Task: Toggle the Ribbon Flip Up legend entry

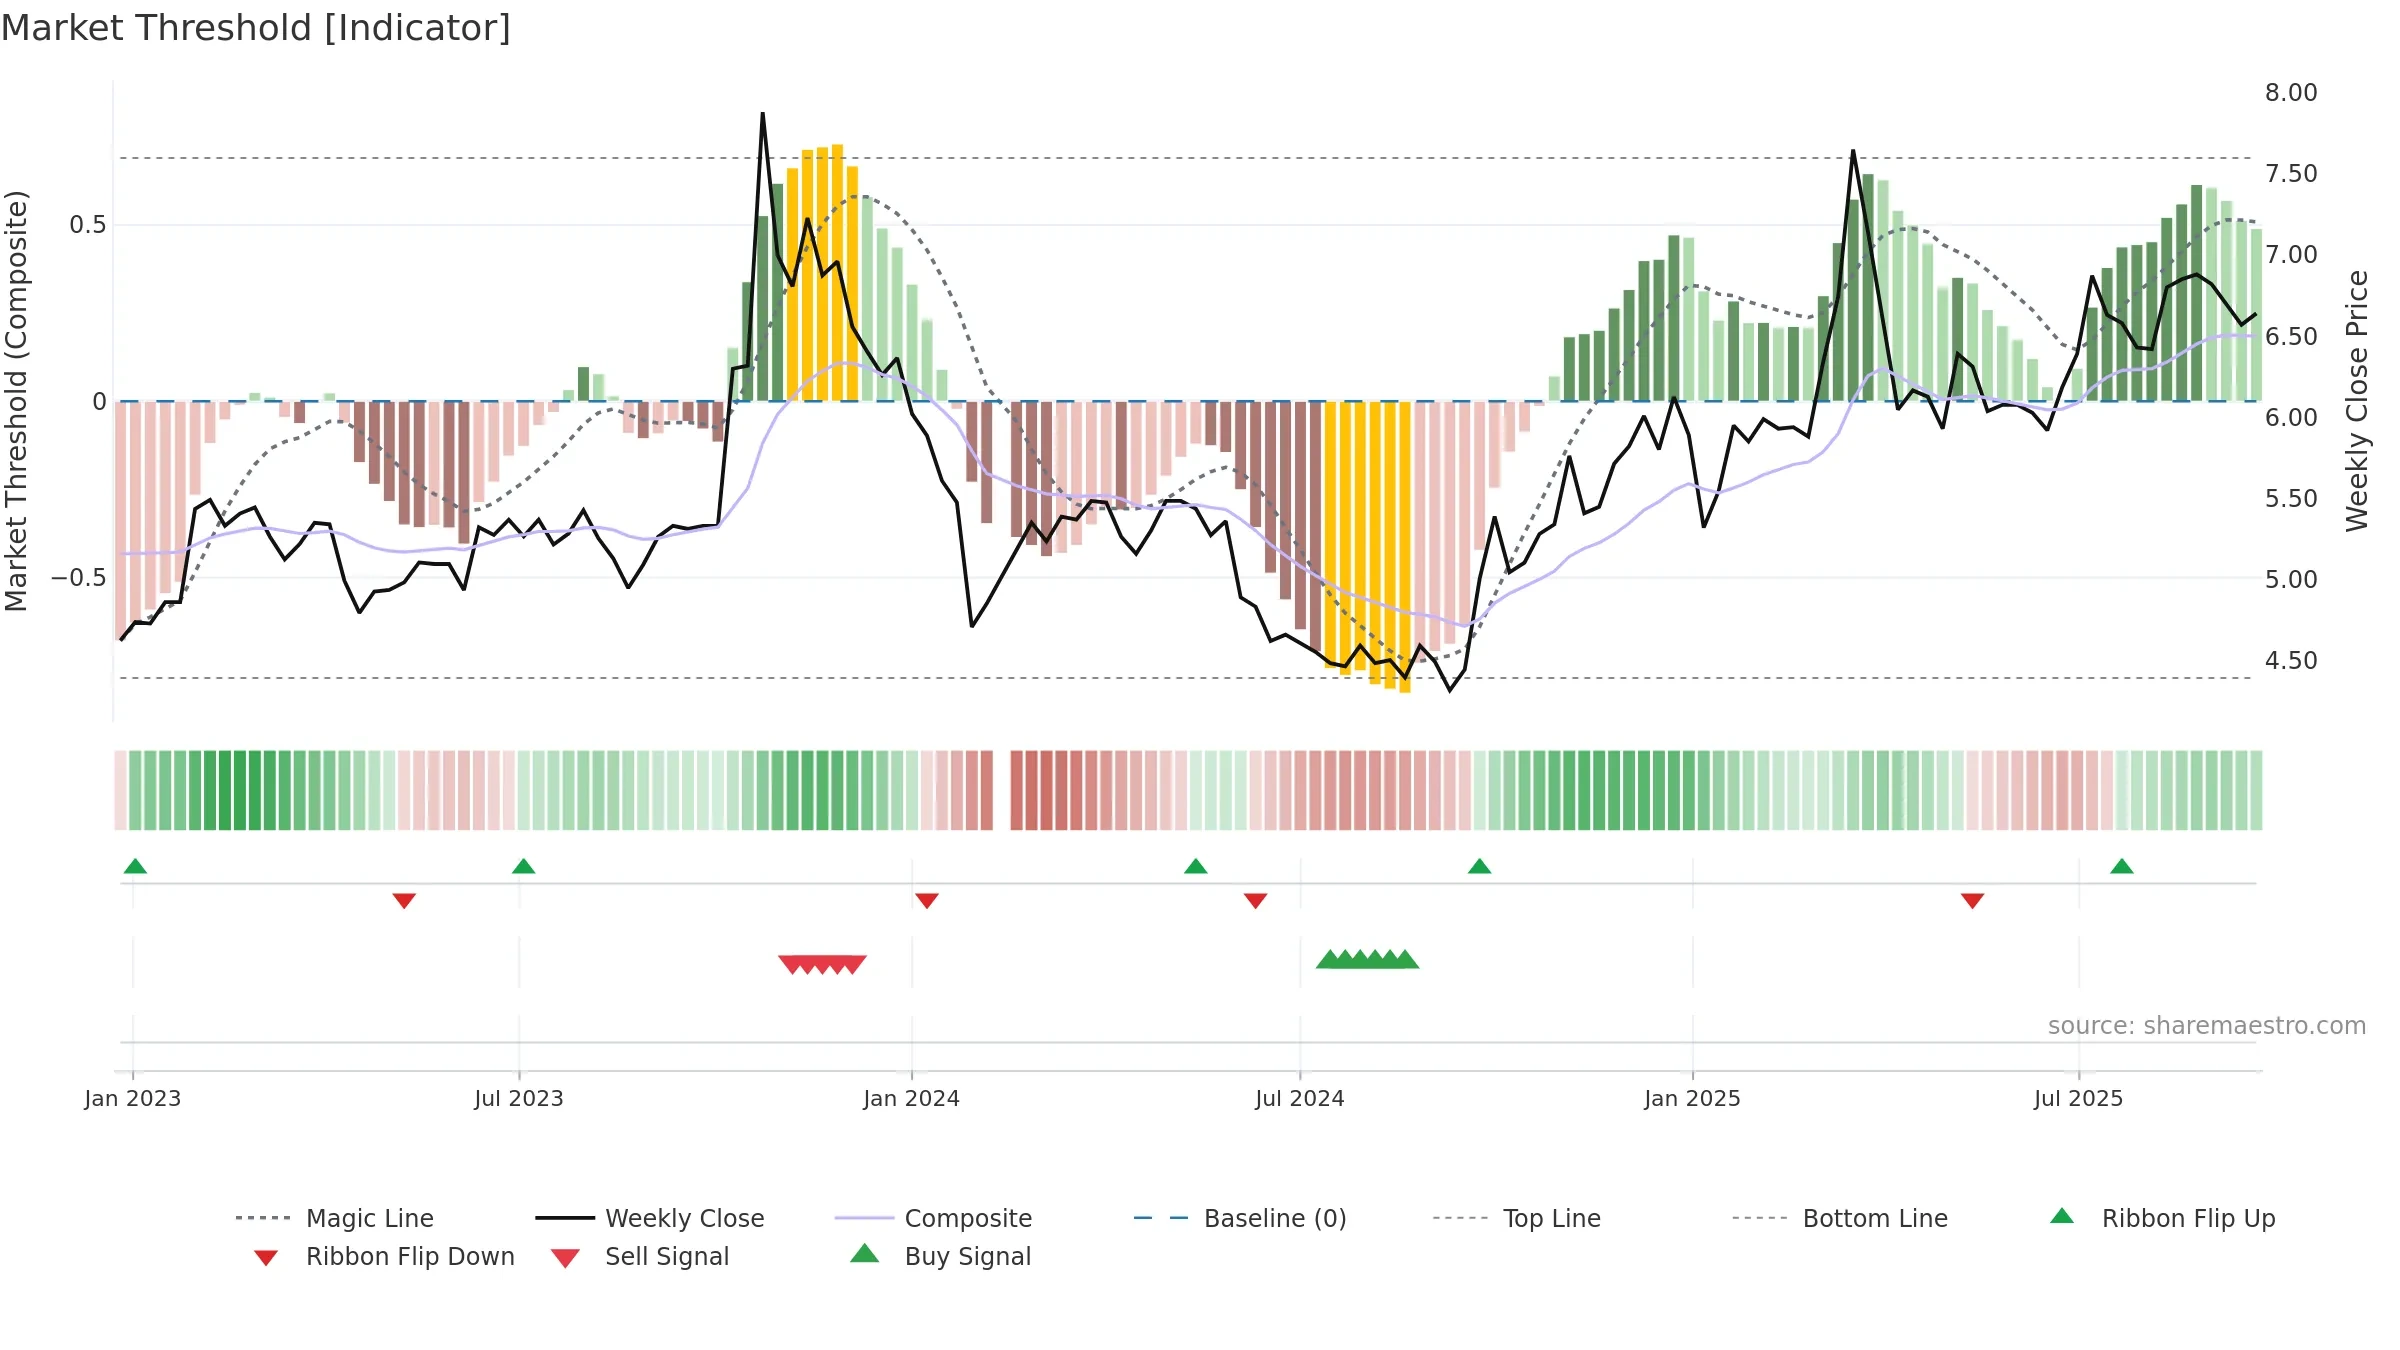Action: 2162,1218
